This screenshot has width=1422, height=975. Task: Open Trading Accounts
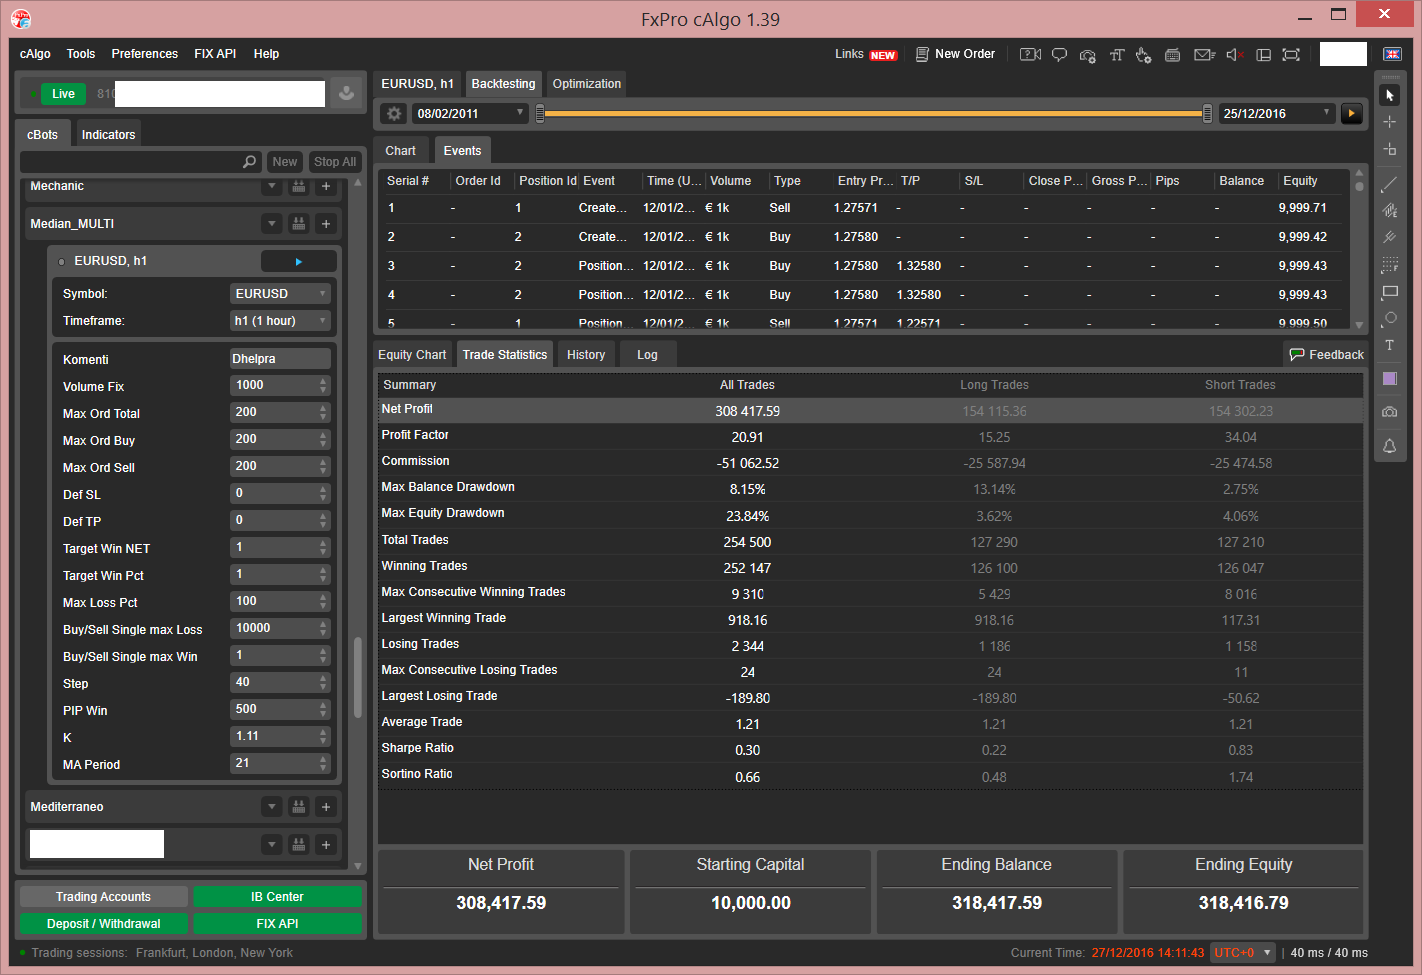[x=103, y=897]
